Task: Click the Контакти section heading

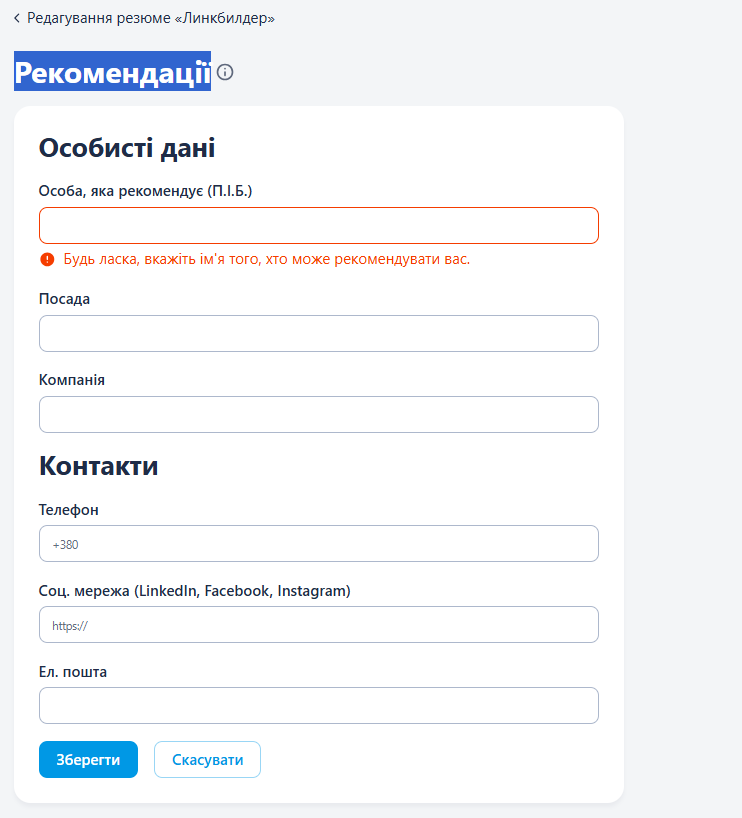Action: (98, 466)
